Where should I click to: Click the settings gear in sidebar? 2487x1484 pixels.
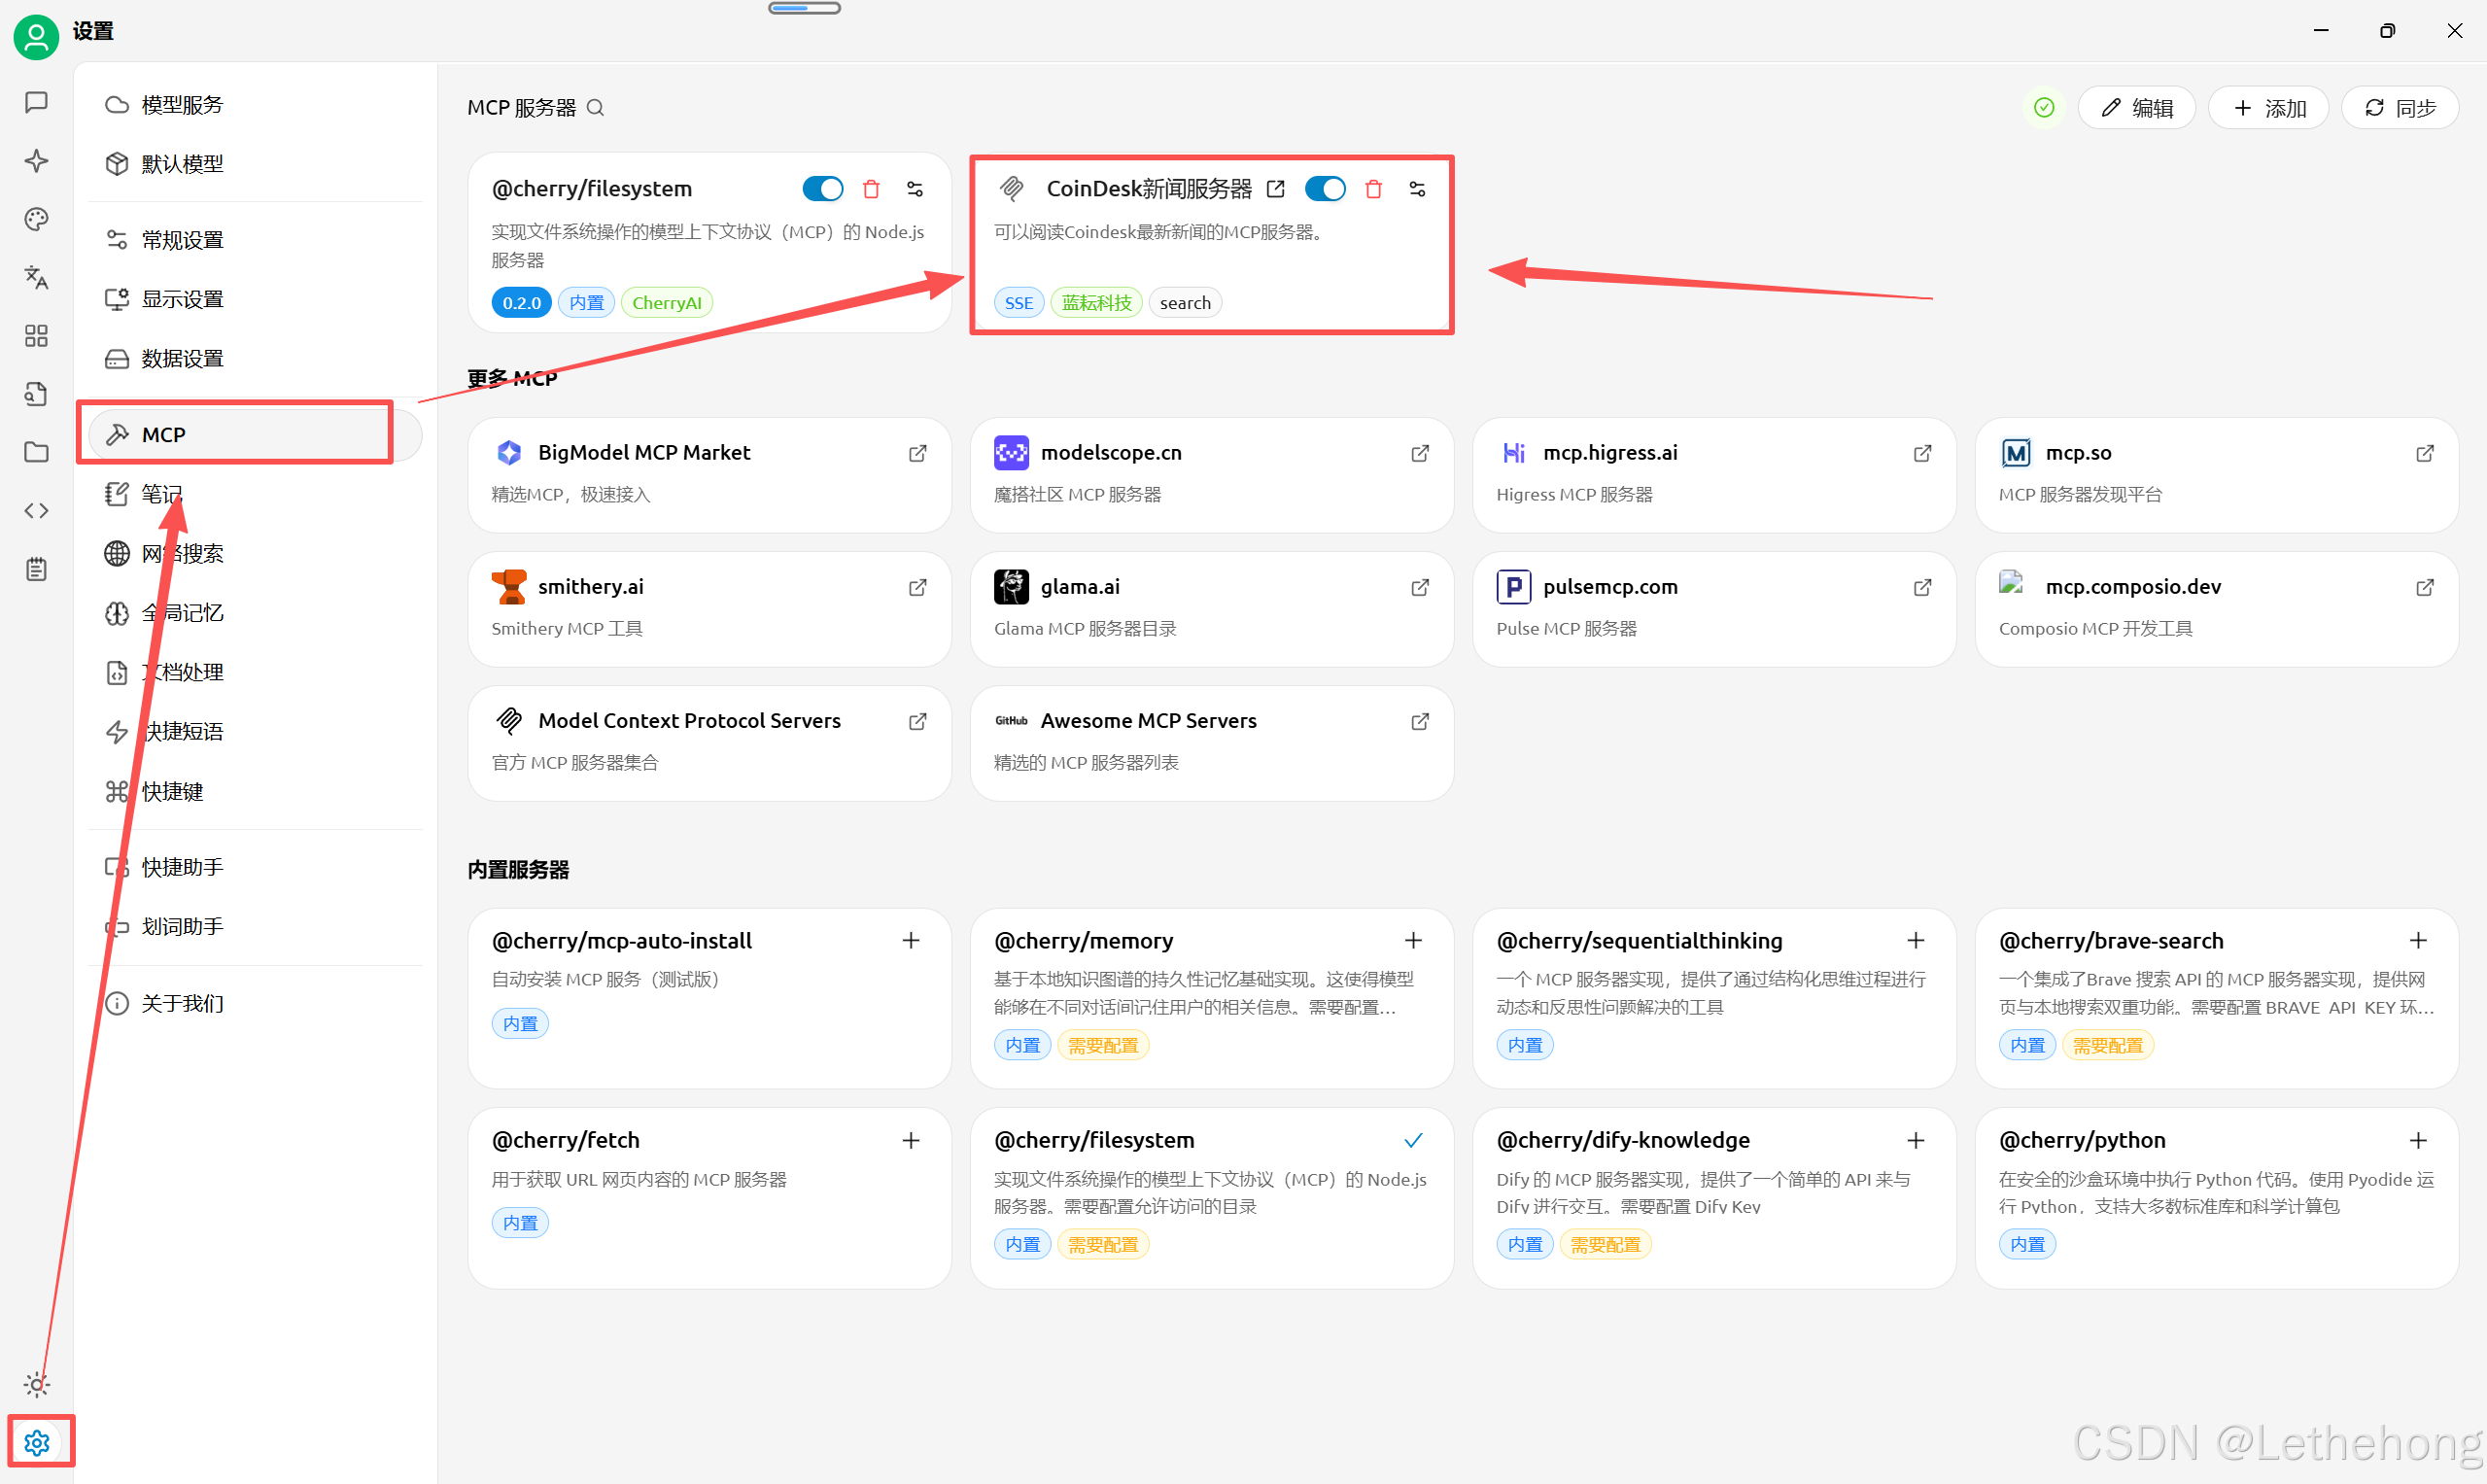pyautogui.click(x=37, y=1442)
